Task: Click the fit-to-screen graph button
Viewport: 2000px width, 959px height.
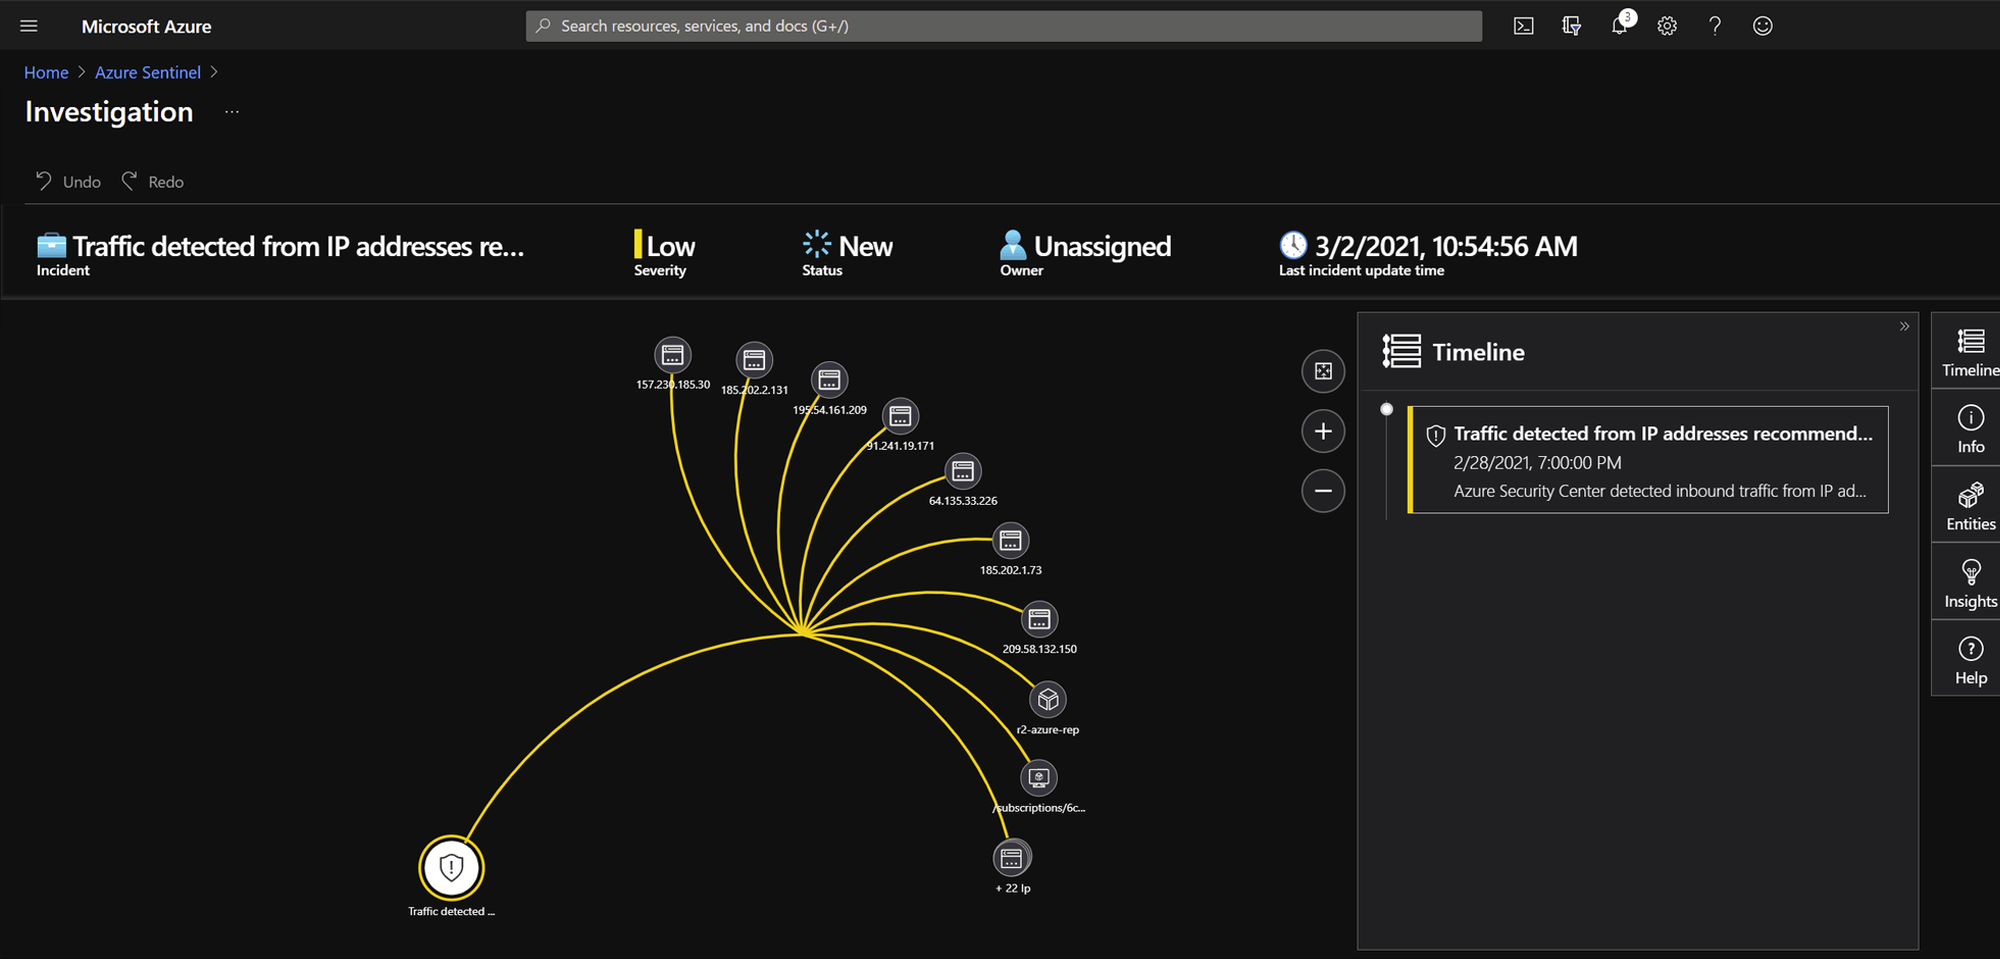Action: pos(1323,371)
